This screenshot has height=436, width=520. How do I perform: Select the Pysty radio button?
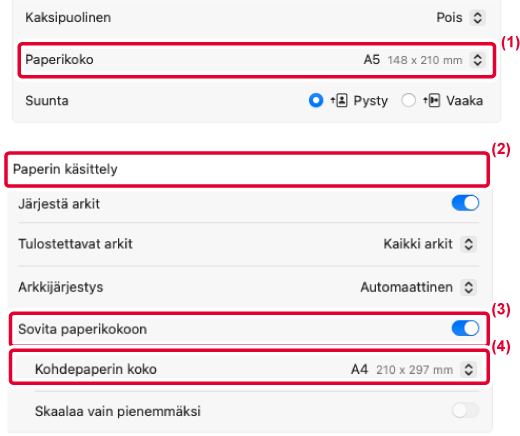tap(316, 100)
